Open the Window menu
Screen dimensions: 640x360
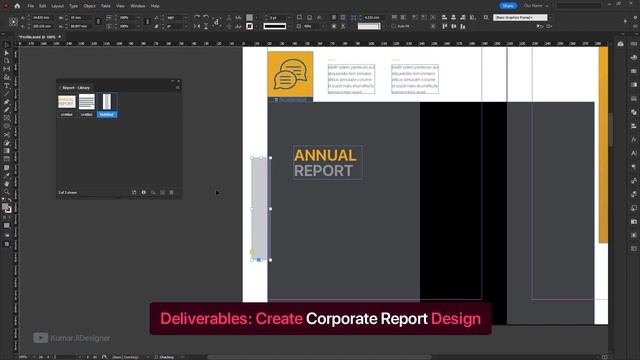click(x=138, y=6)
